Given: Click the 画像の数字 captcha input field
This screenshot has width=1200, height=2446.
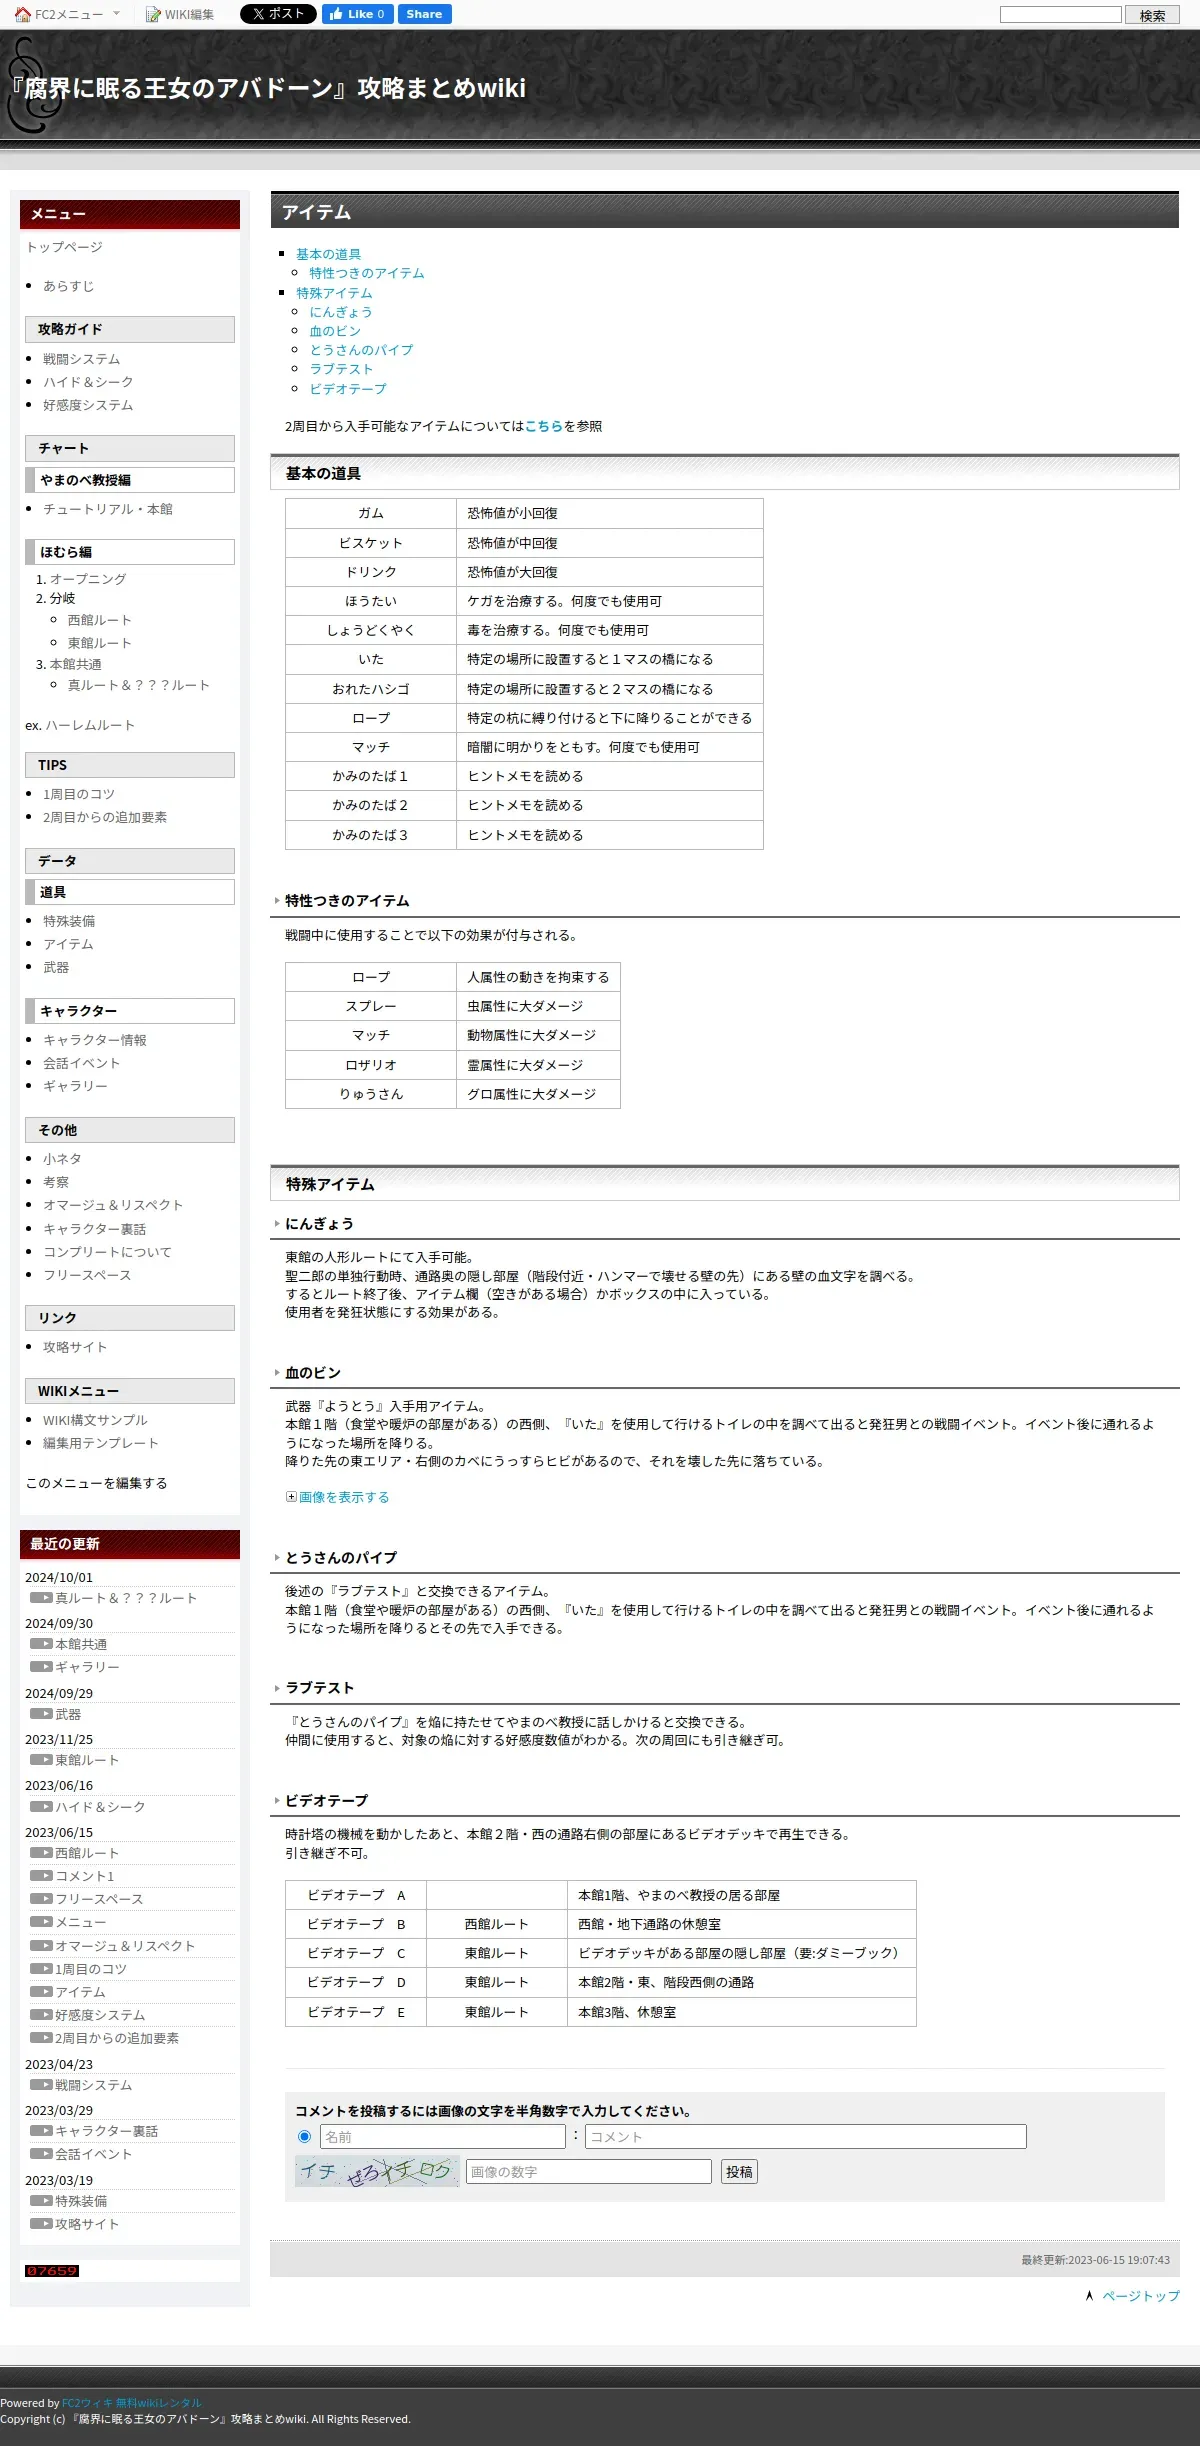Looking at the screenshot, I should [x=589, y=2172].
